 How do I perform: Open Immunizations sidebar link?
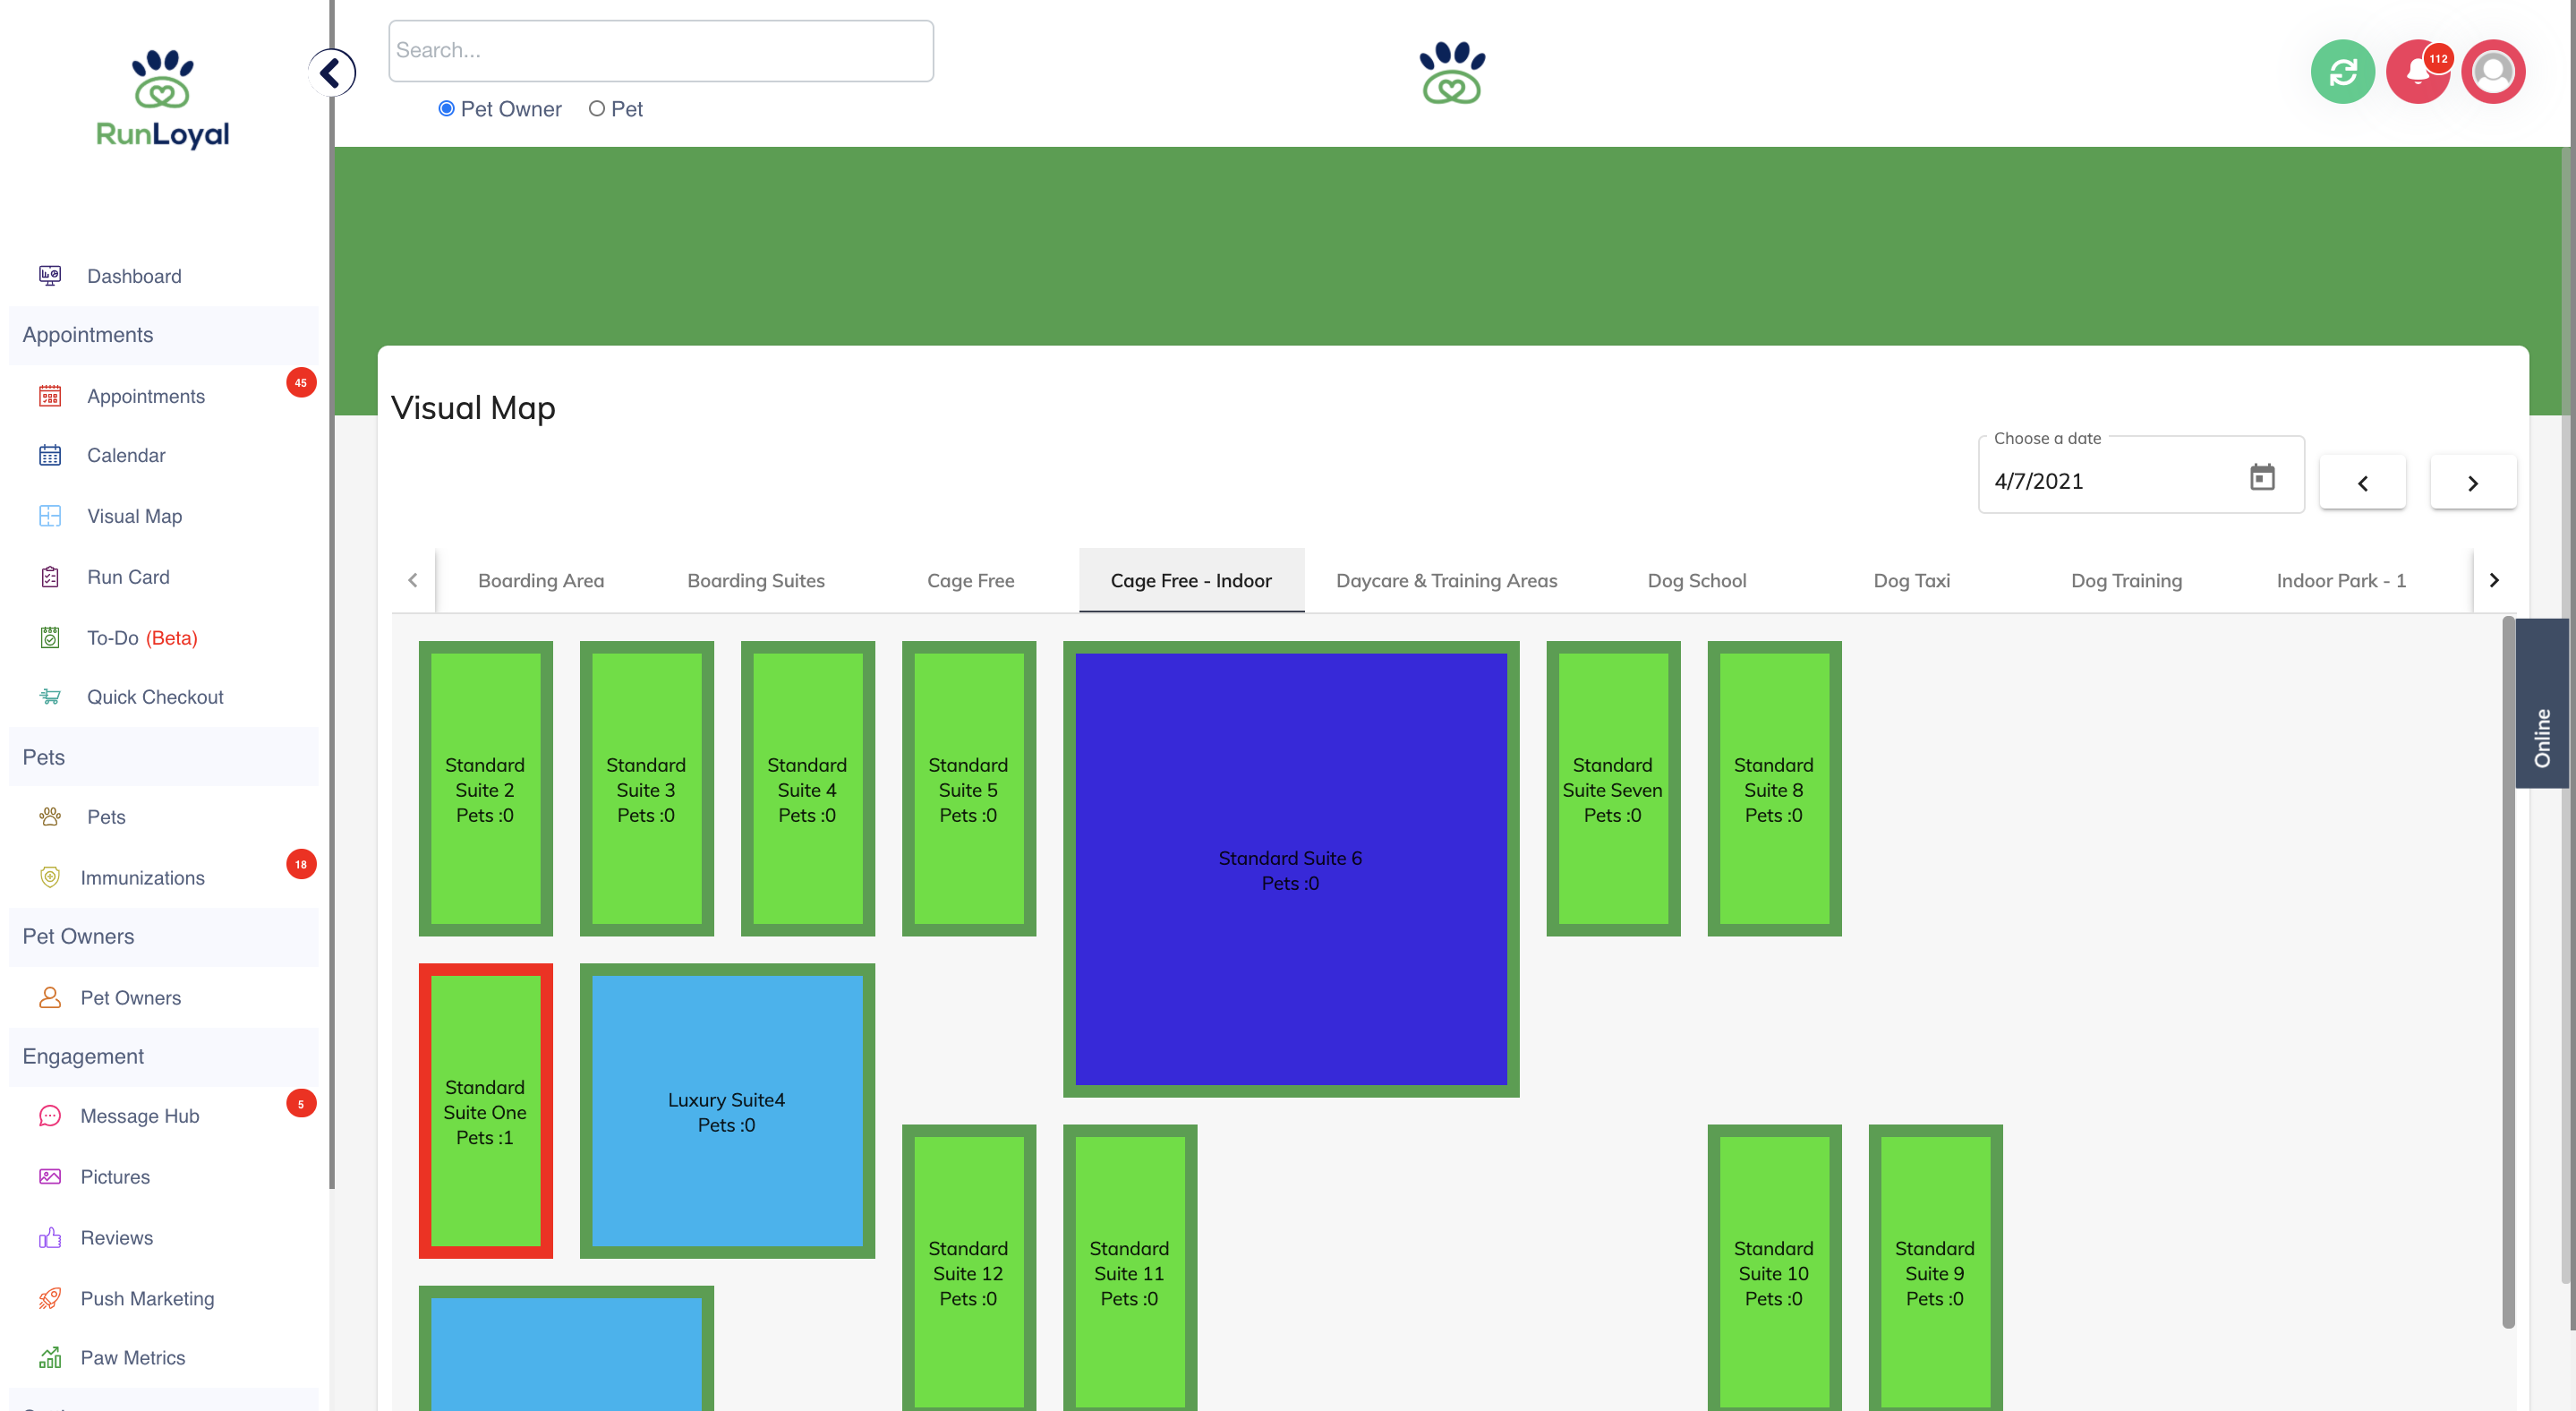[142, 877]
